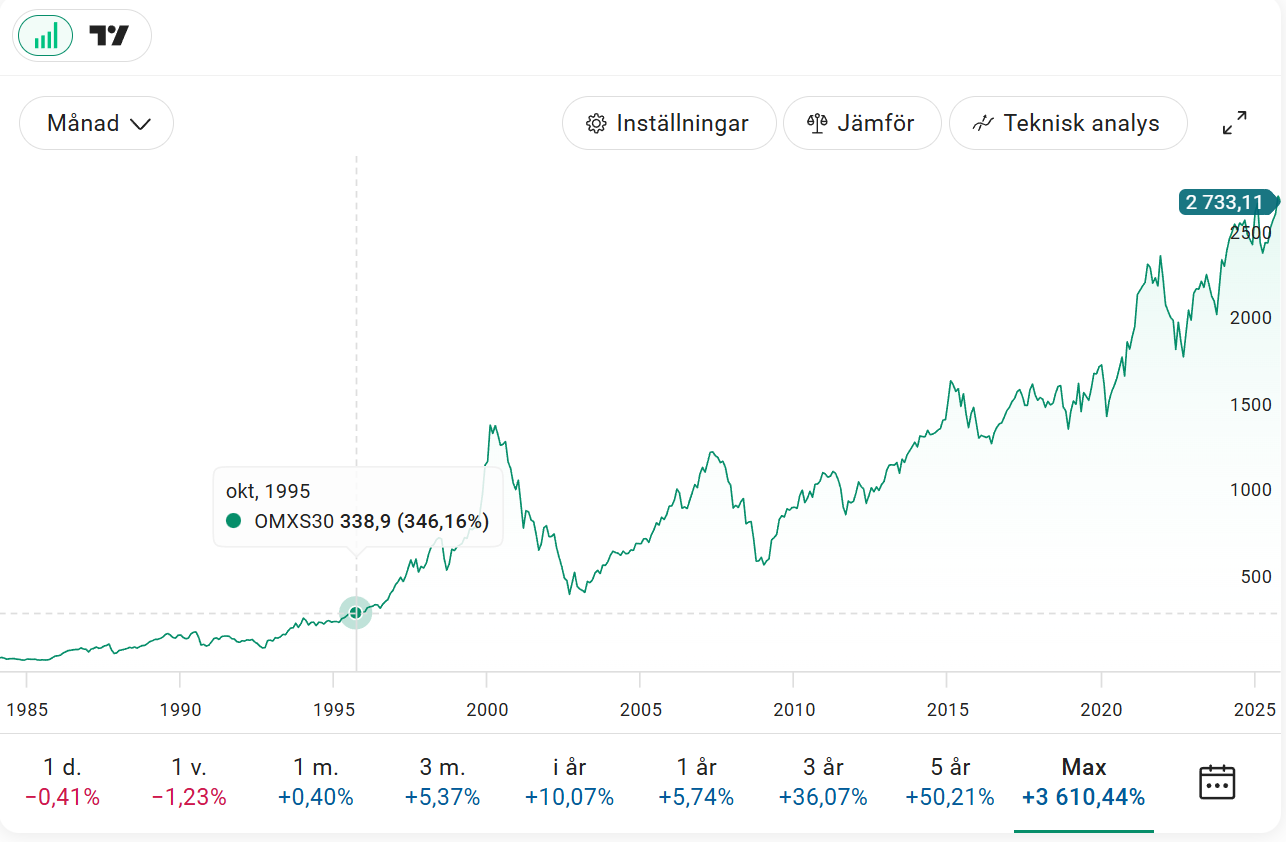Open the Jämför comparison button
Screen dimensions: 1286x842
862,123
